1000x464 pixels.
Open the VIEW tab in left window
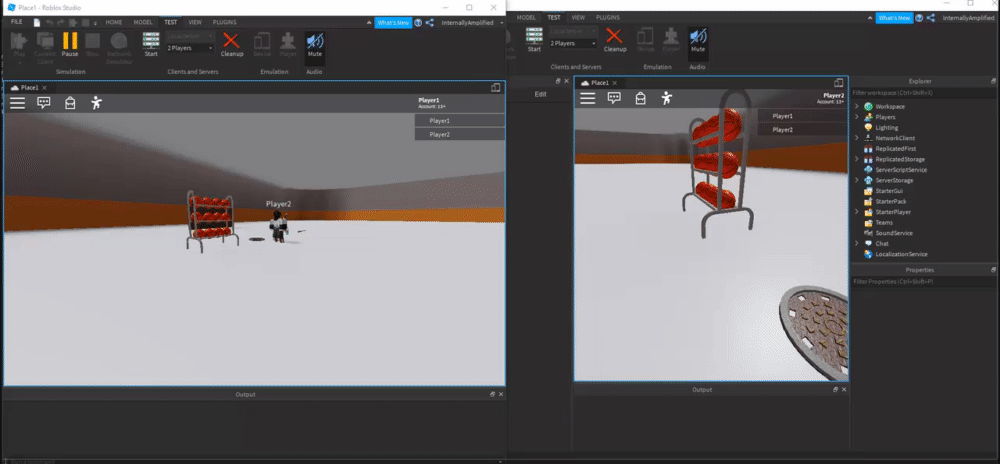click(x=195, y=22)
